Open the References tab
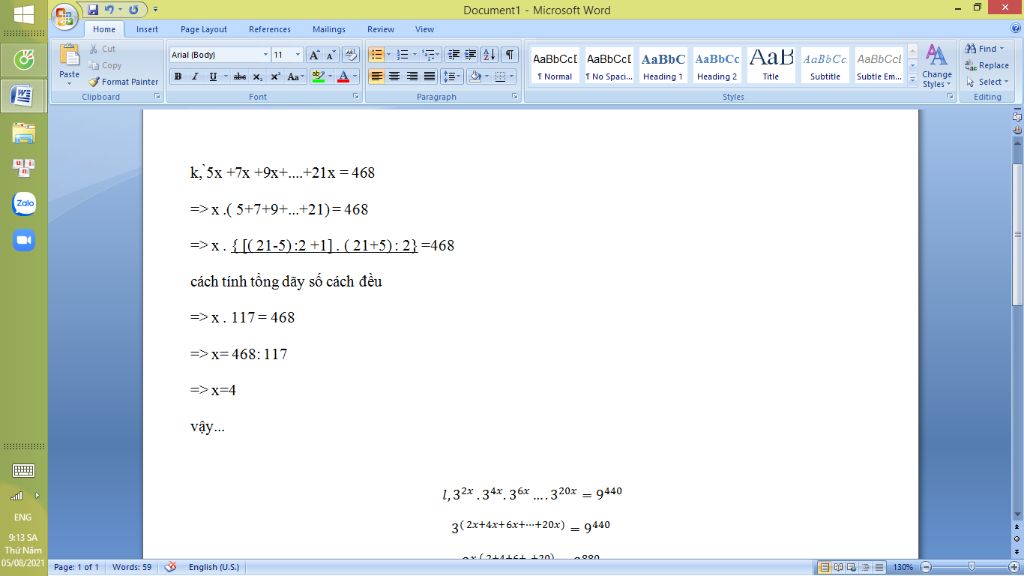Viewport: 1024px width, 576px height. (270, 29)
